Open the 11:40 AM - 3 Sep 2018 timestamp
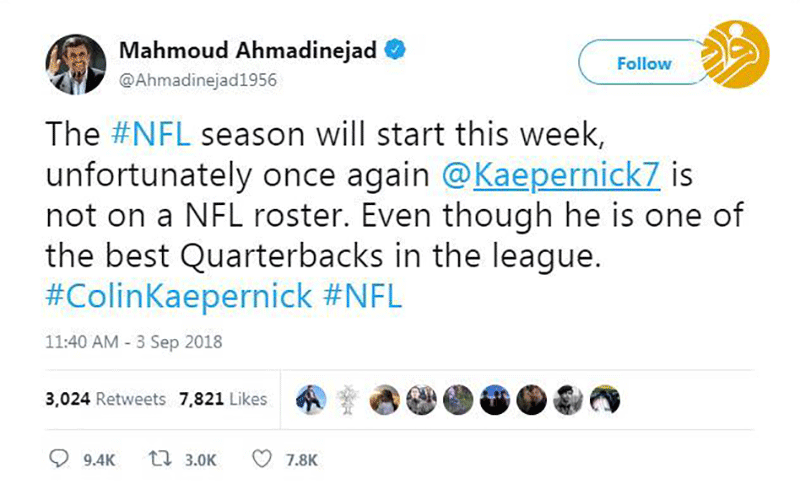 point(134,342)
